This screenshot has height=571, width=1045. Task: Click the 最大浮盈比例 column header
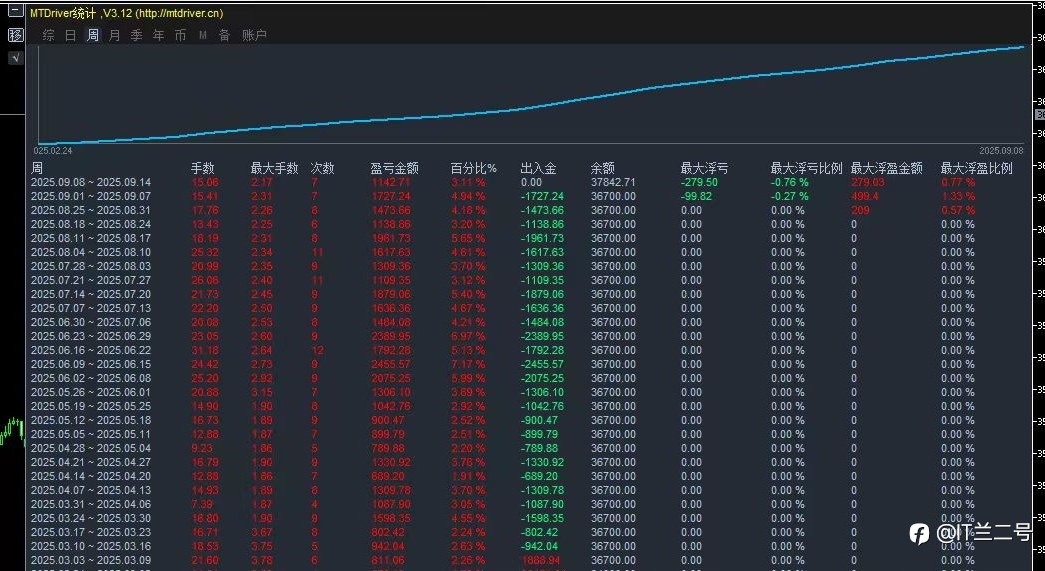(x=977, y=169)
